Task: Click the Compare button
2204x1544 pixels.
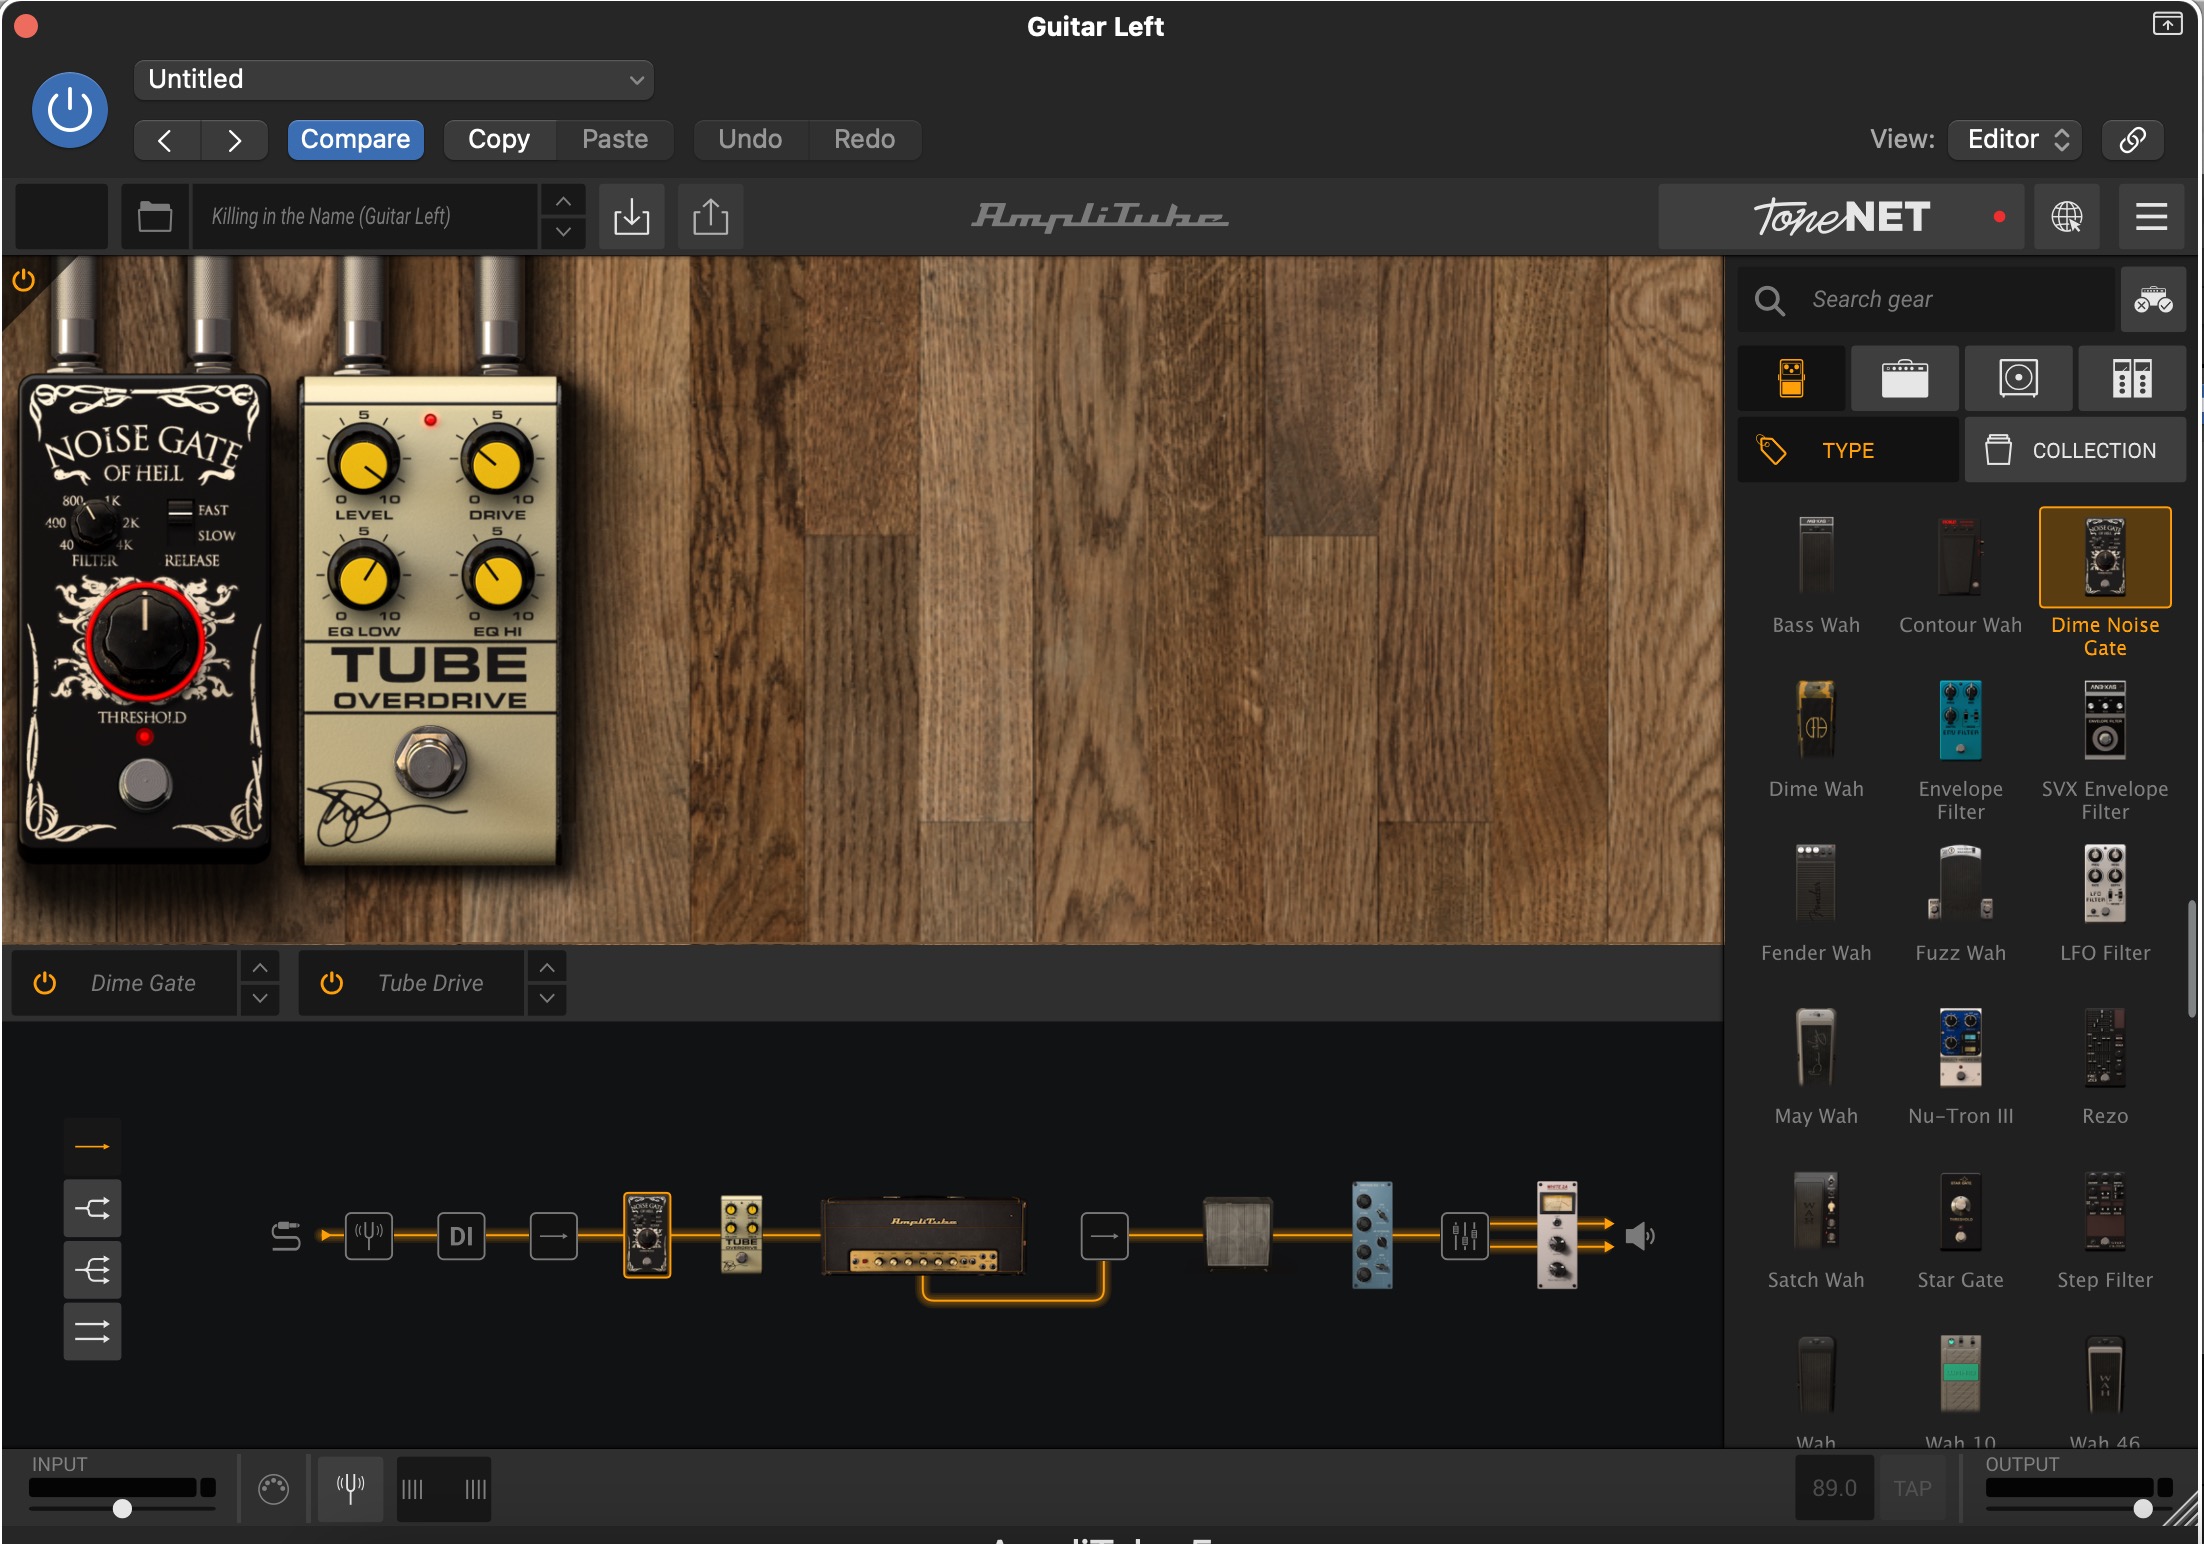Action: pos(355,139)
